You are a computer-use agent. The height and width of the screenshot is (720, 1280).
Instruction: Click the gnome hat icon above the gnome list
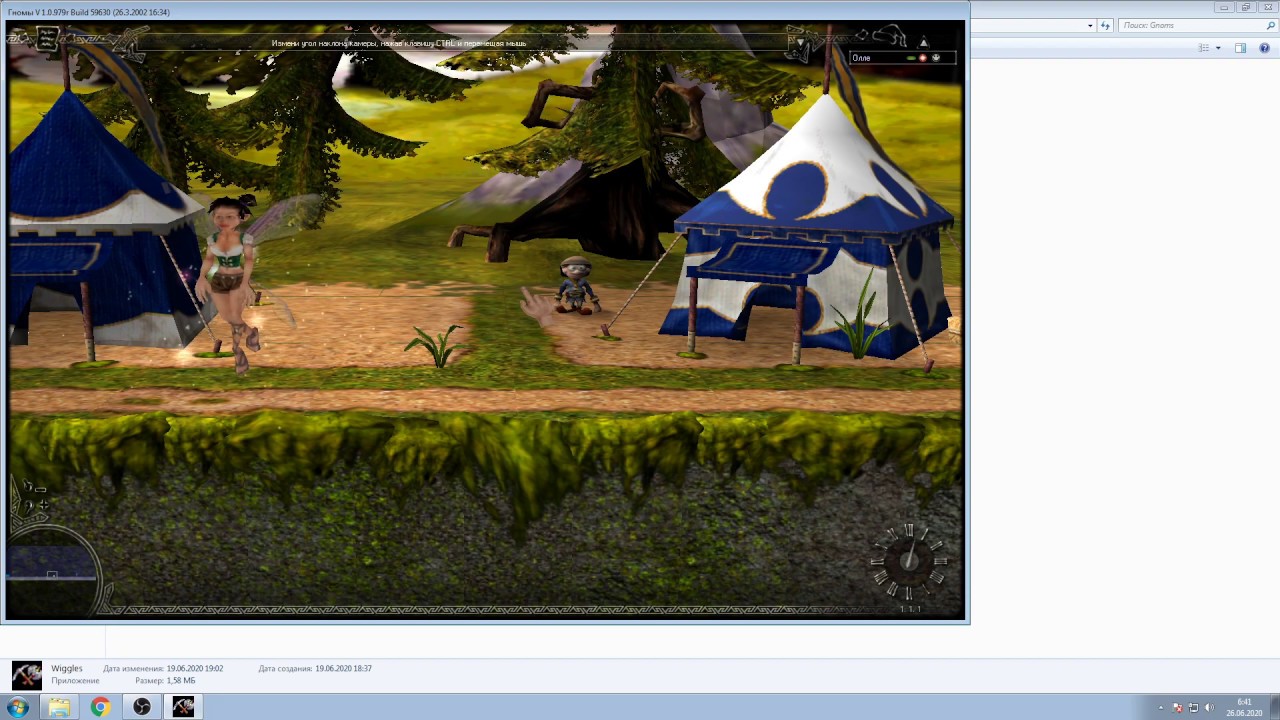[890, 37]
